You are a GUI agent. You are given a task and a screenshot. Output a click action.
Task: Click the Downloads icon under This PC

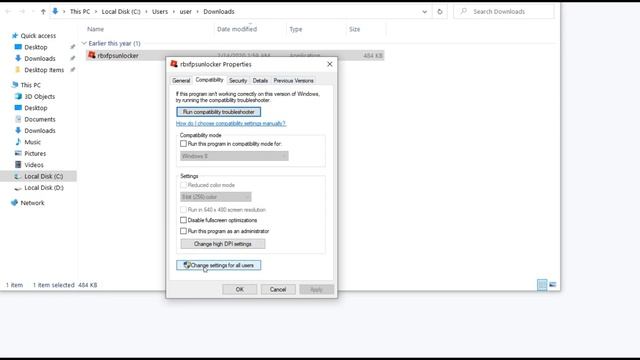18,131
